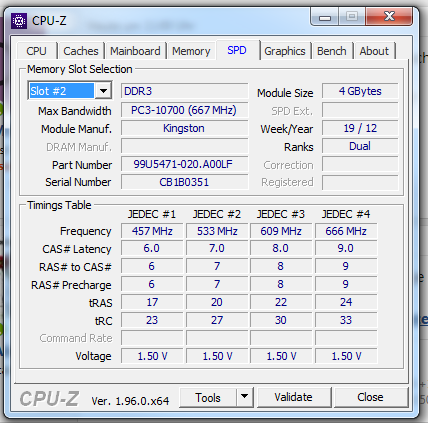This screenshot has width=428, height=423.
Task: Click the DDR3 memory type field
Action: 185,91
